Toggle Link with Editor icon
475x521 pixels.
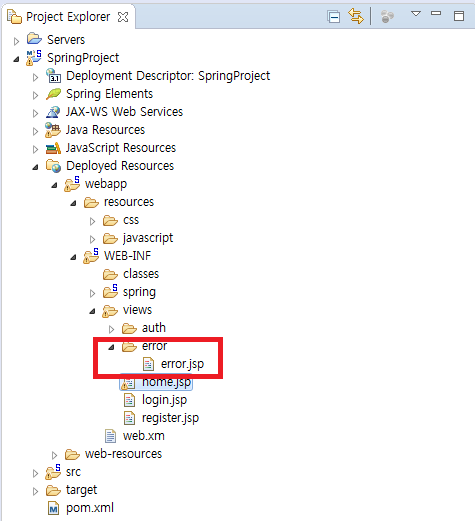[356, 16]
